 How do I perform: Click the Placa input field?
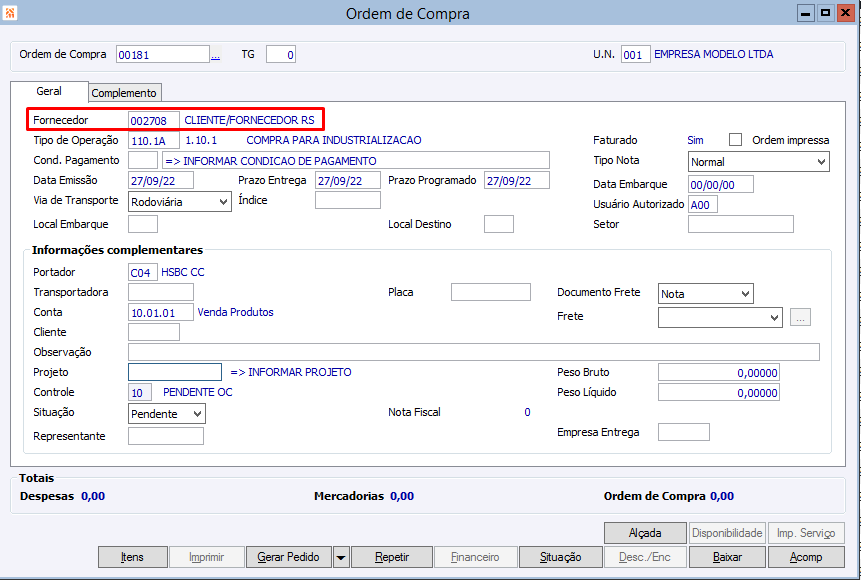(491, 292)
